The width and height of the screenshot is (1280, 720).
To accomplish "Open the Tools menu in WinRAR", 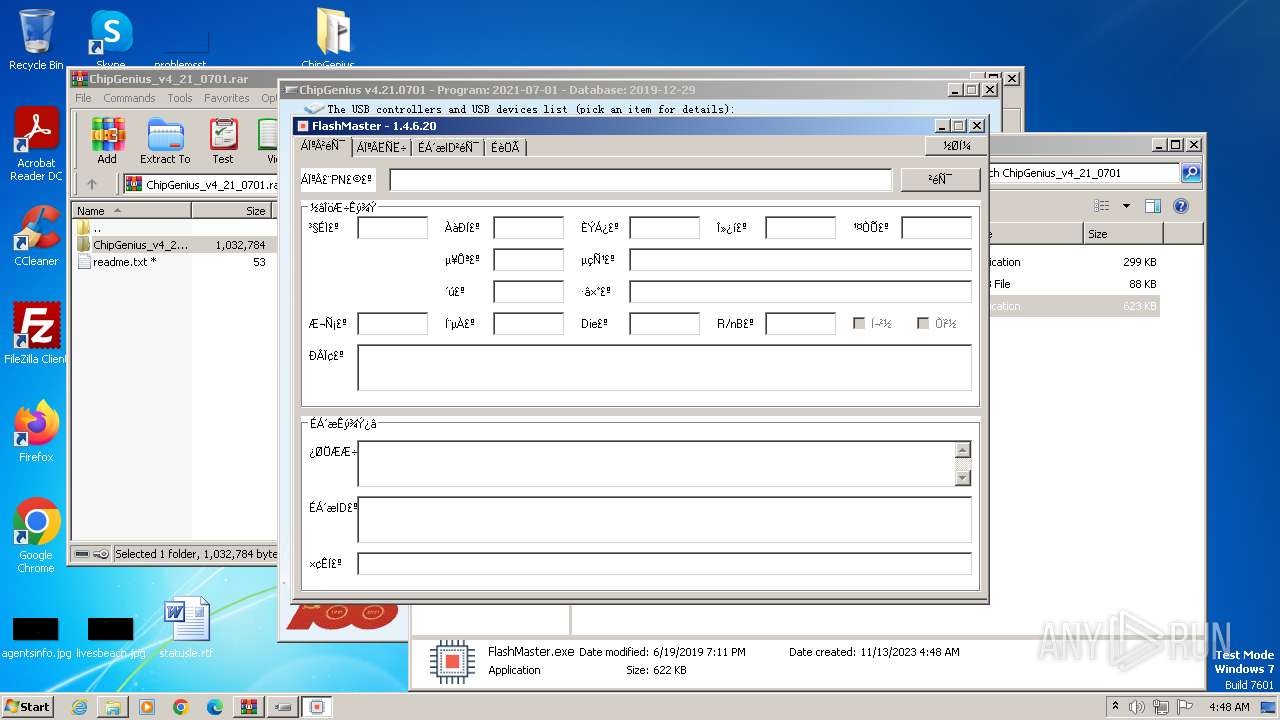I will click(180, 98).
